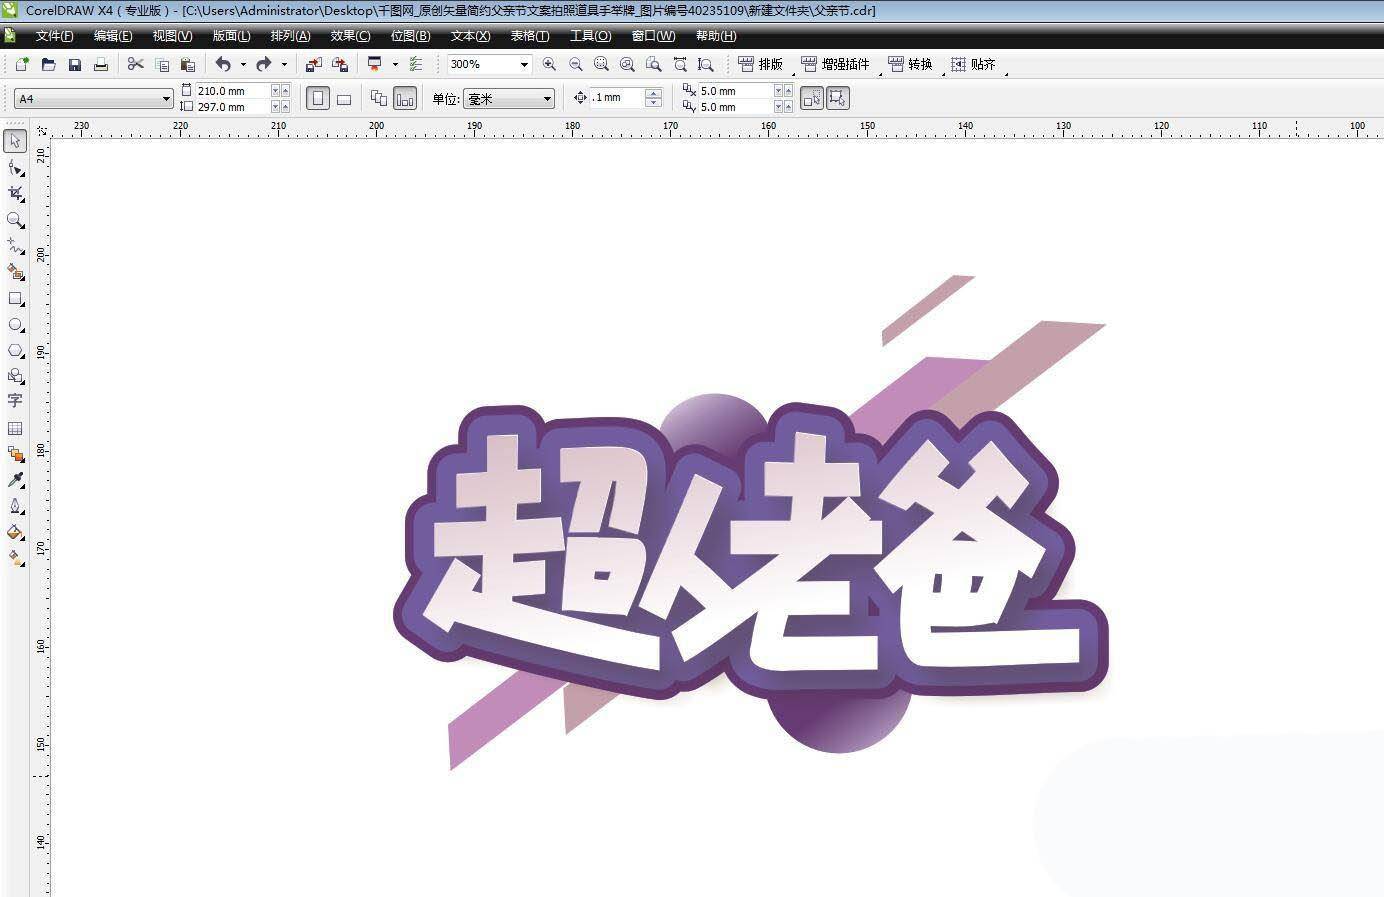Switch page to landscape orientation

(x=344, y=99)
